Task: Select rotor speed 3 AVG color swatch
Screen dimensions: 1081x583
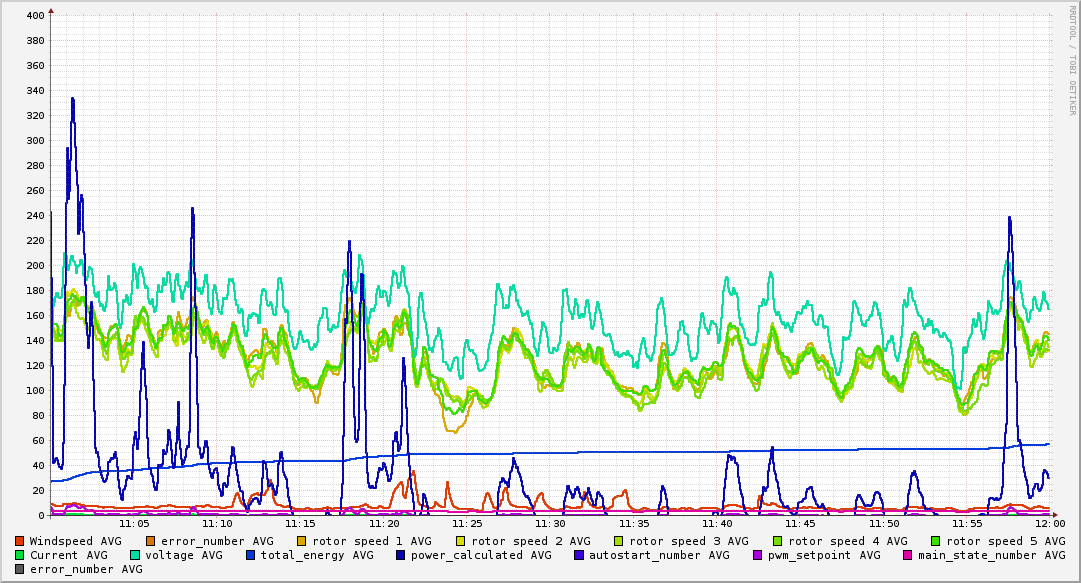Action: click(x=618, y=542)
